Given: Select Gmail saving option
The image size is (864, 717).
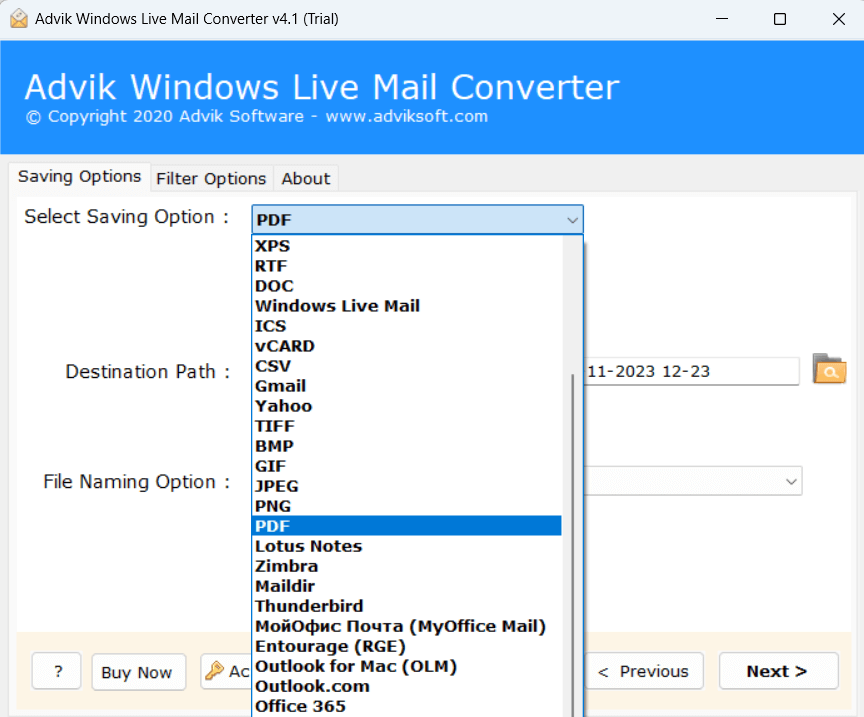Looking at the screenshot, I should coord(407,386).
